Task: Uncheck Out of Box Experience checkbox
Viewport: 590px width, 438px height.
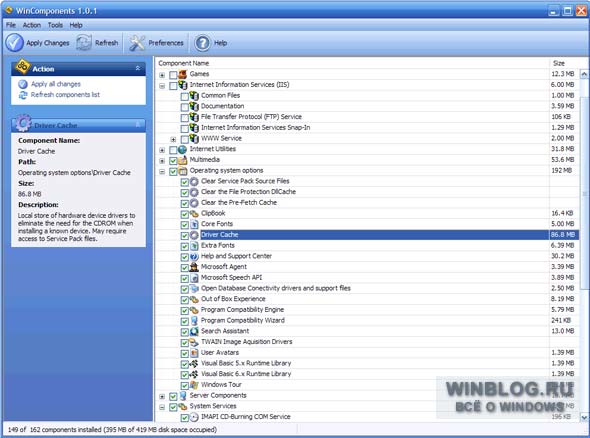Action: (184, 300)
